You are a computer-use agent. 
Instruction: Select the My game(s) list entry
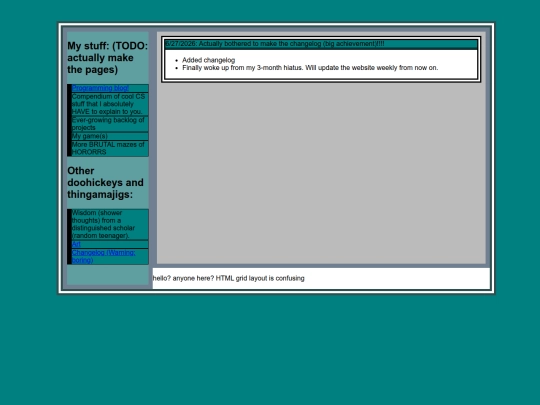(x=110, y=136)
